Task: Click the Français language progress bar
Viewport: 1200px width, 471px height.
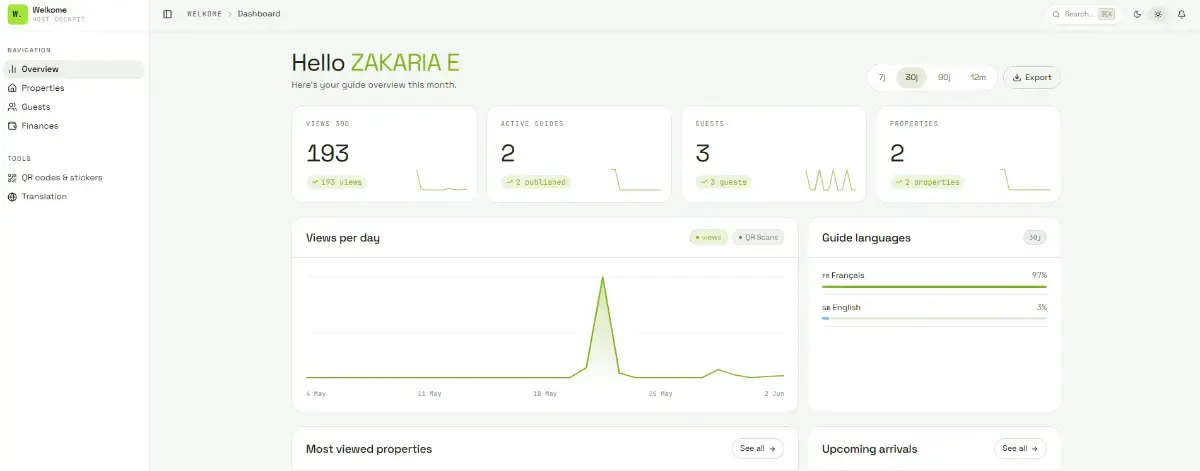Action: 934,287
